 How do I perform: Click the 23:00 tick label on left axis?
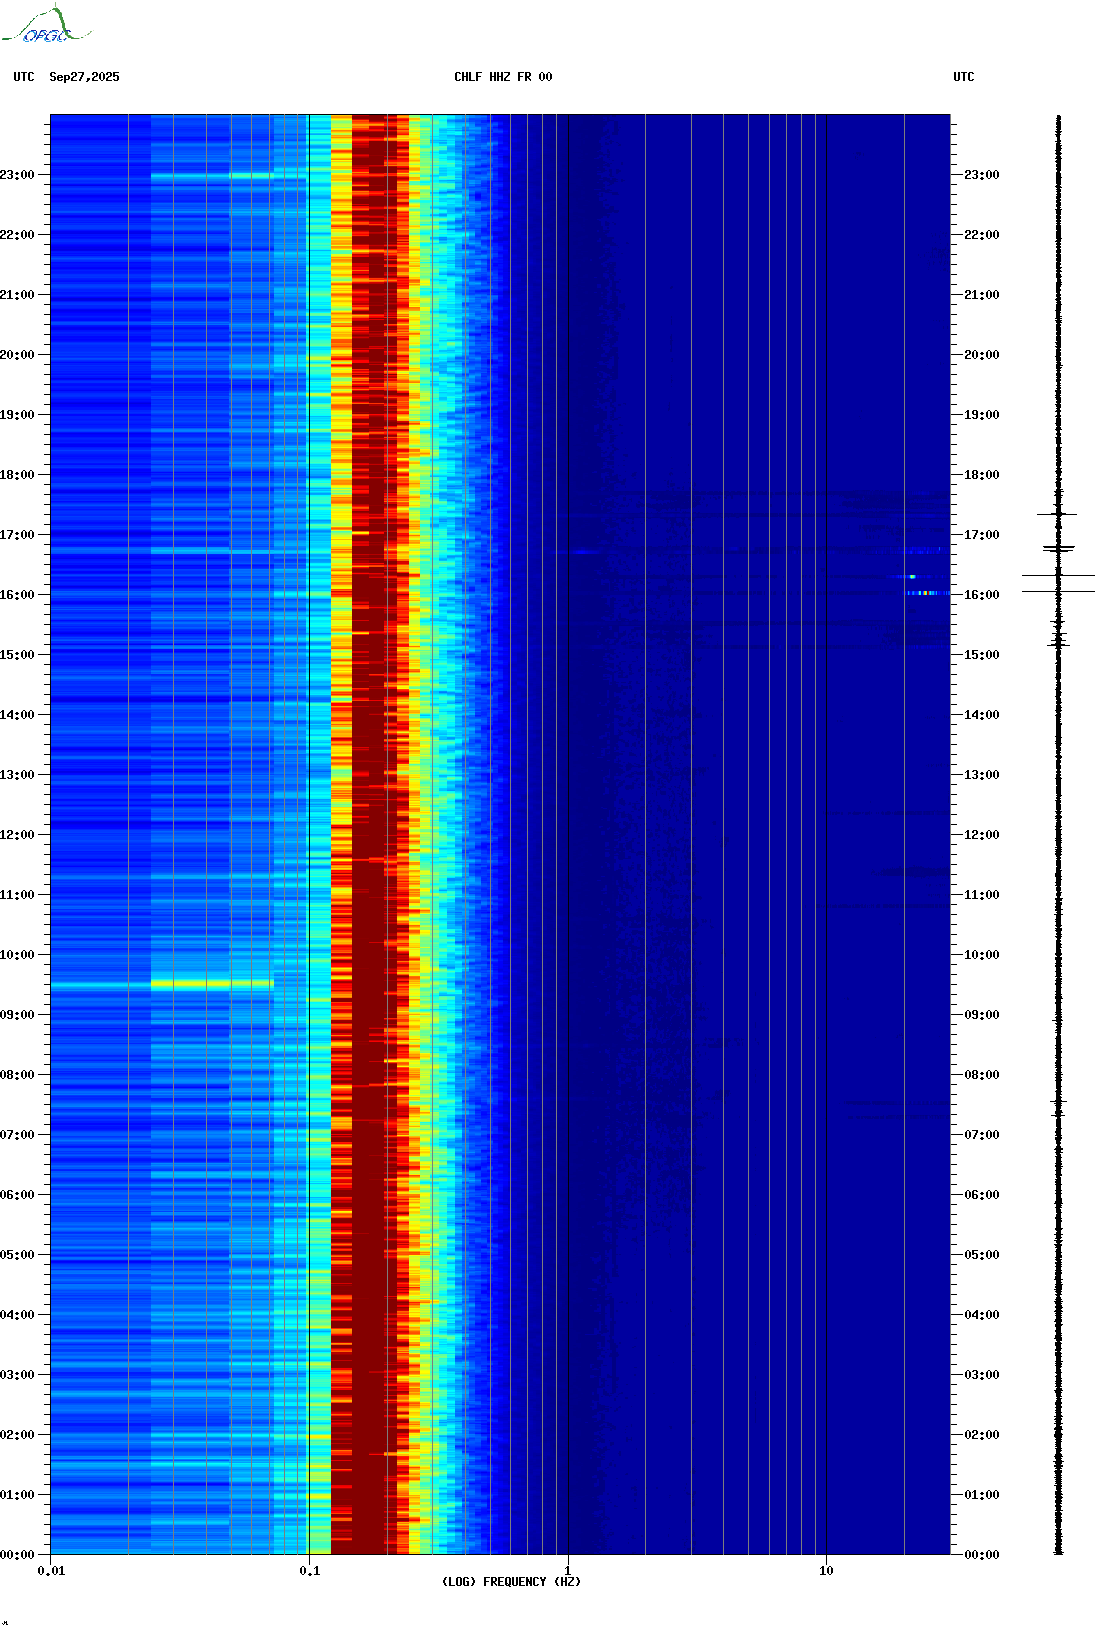click(18, 175)
